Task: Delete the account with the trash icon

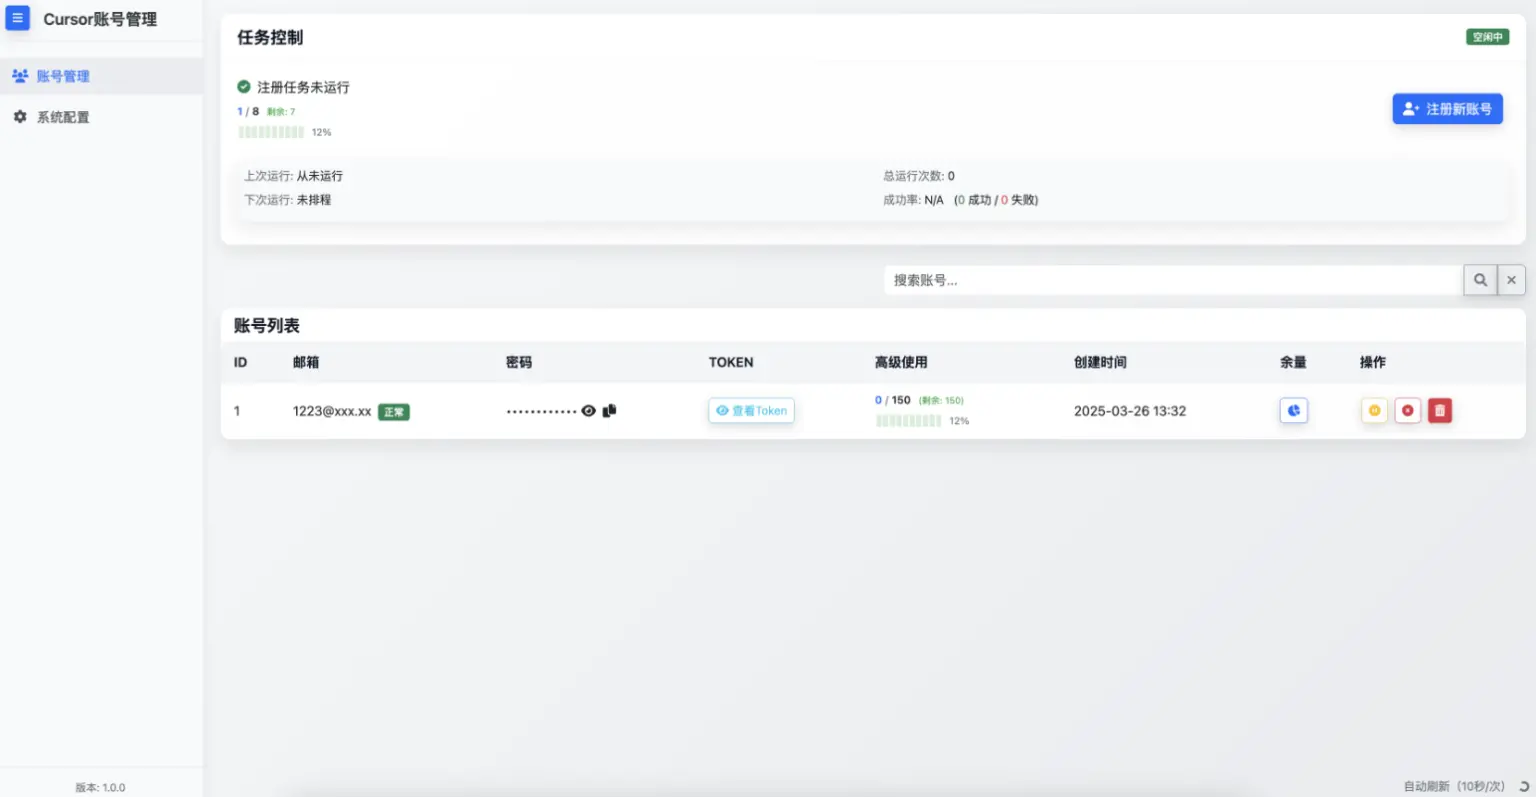Action: 1440,410
